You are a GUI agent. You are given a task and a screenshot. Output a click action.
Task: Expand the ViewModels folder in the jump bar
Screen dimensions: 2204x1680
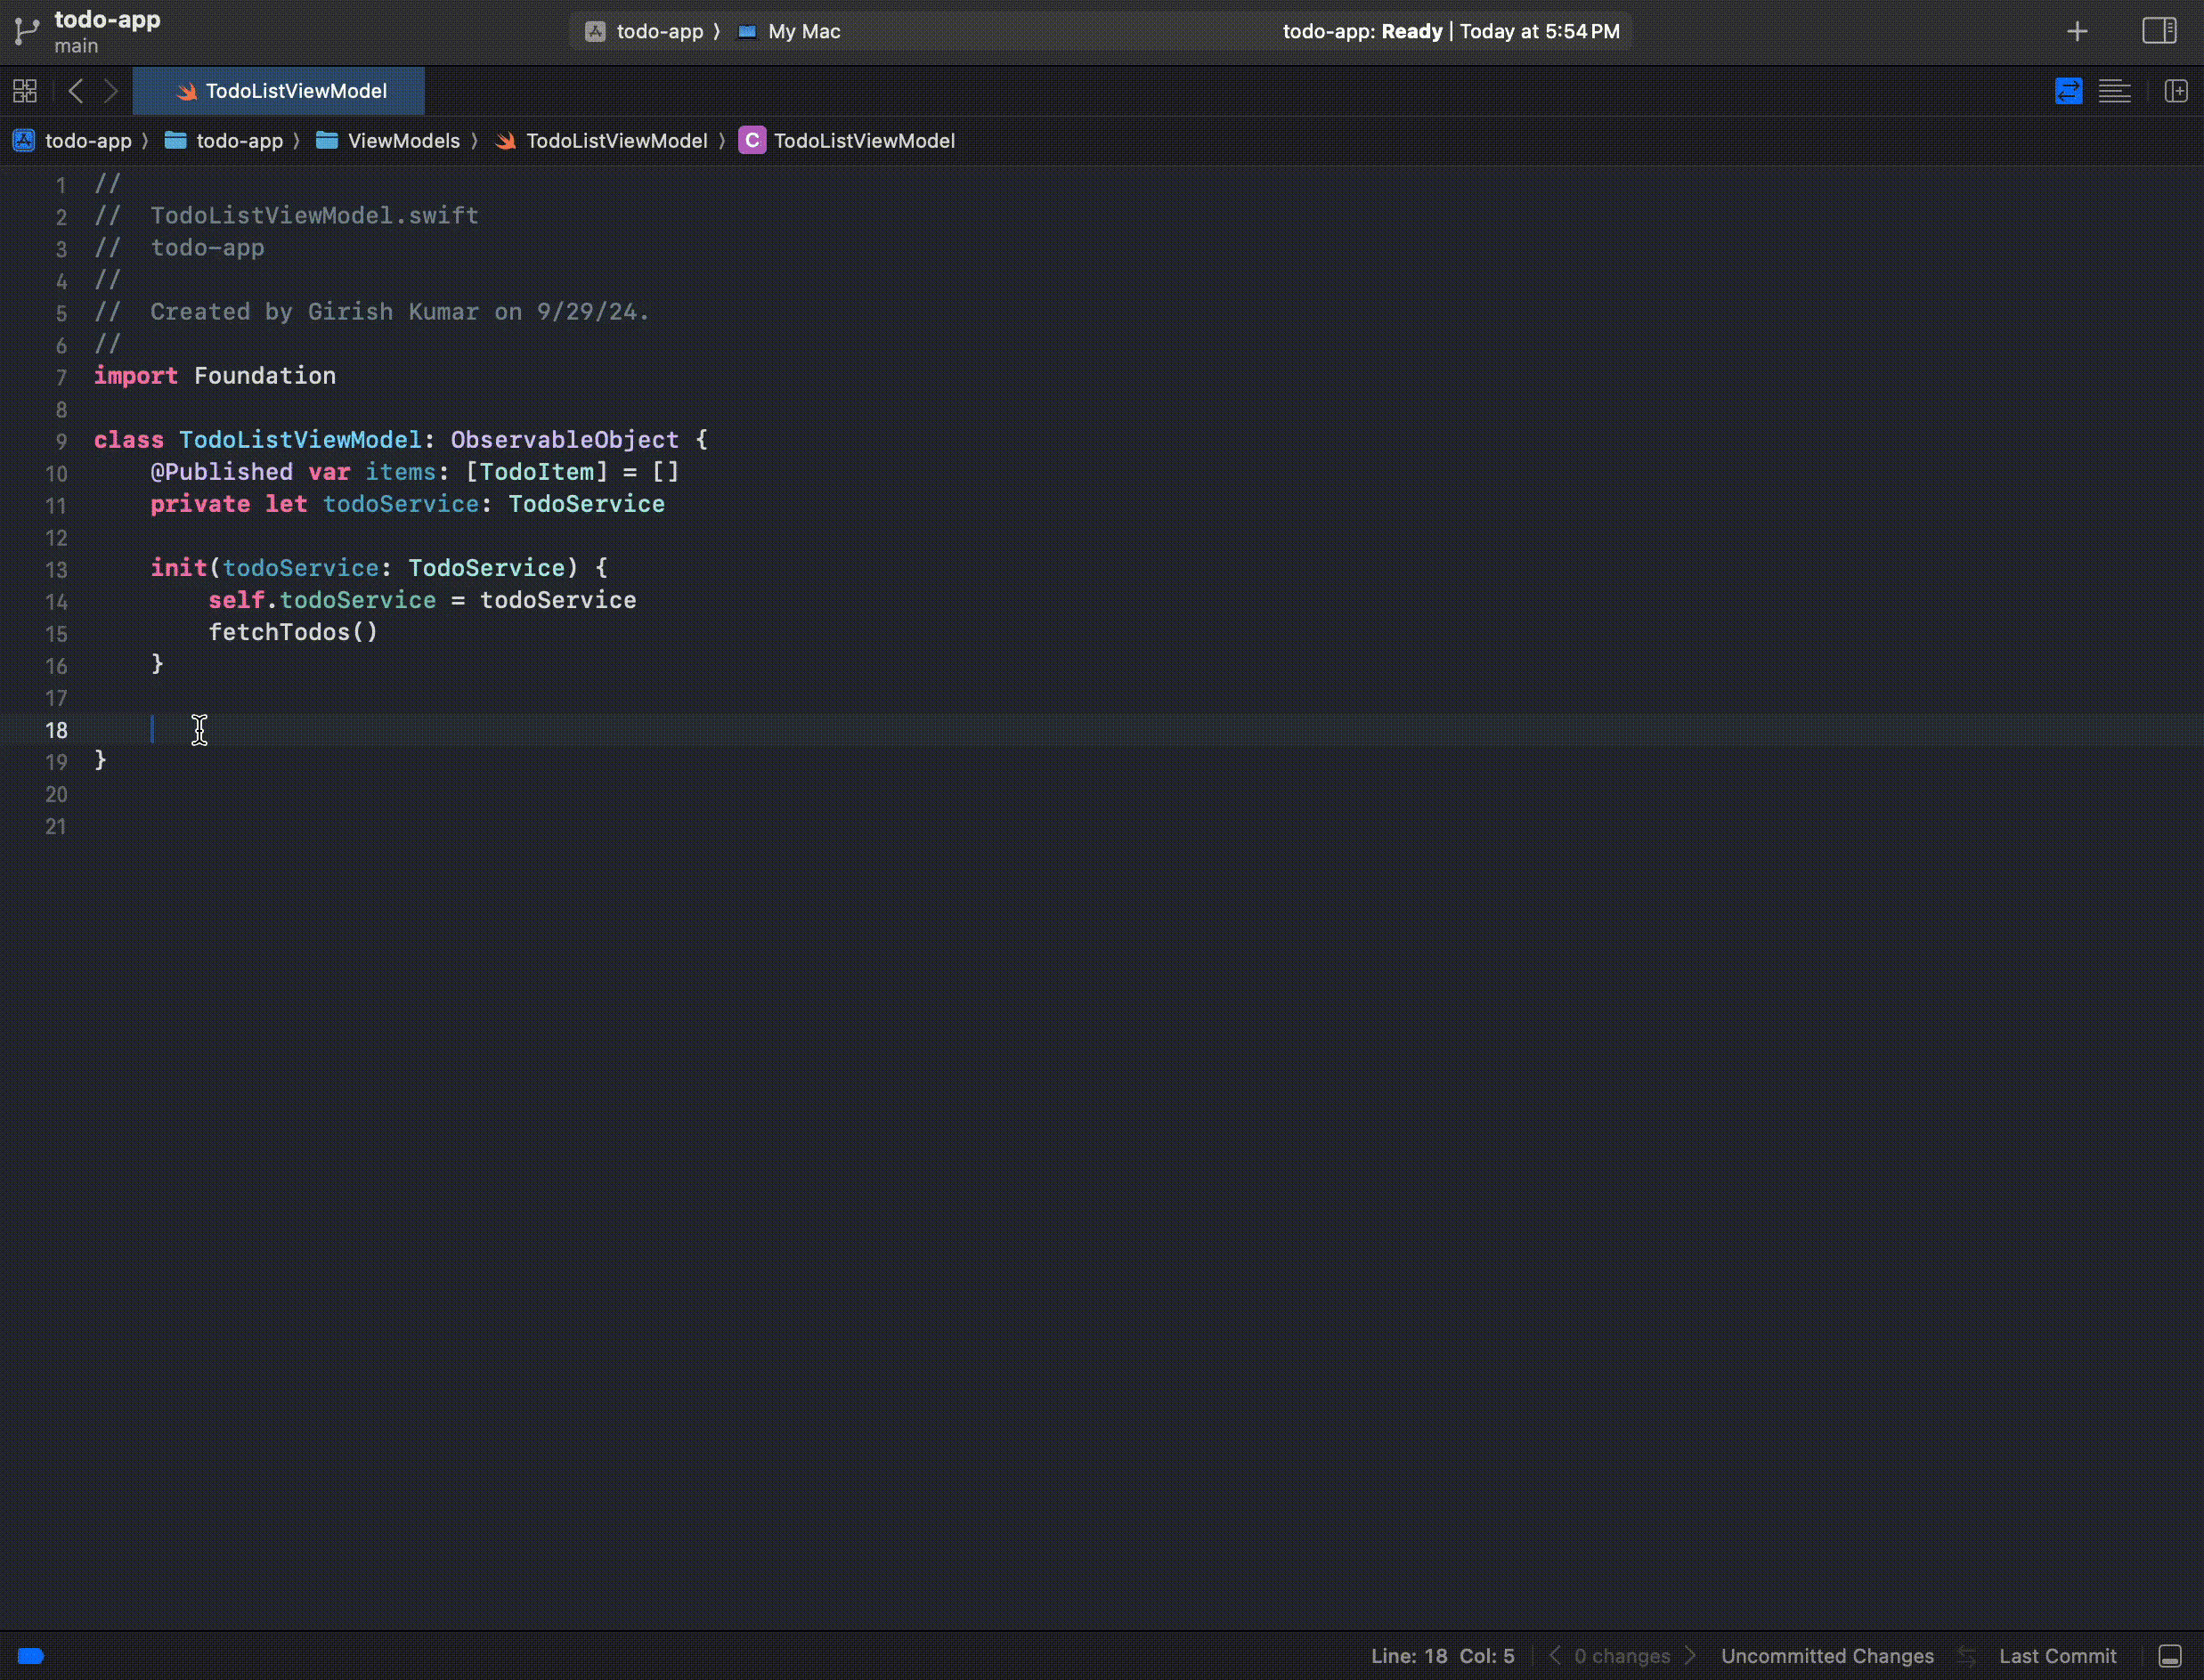(403, 141)
